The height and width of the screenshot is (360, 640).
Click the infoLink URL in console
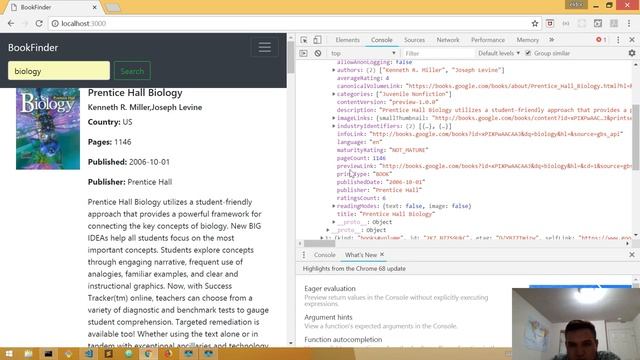coord(496,134)
